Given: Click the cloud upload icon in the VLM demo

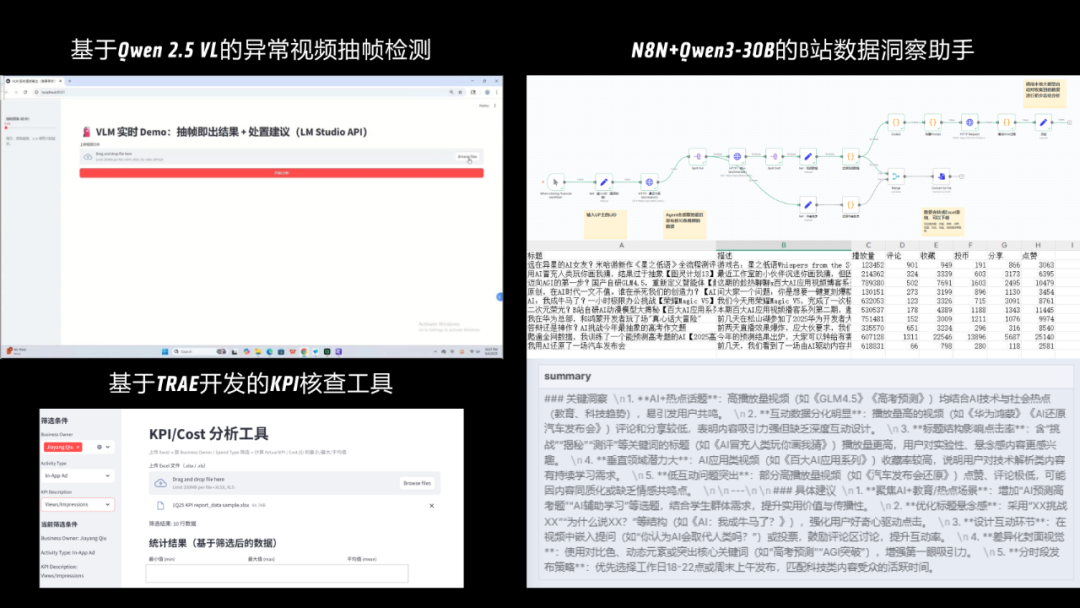Looking at the screenshot, I should coord(88,156).
